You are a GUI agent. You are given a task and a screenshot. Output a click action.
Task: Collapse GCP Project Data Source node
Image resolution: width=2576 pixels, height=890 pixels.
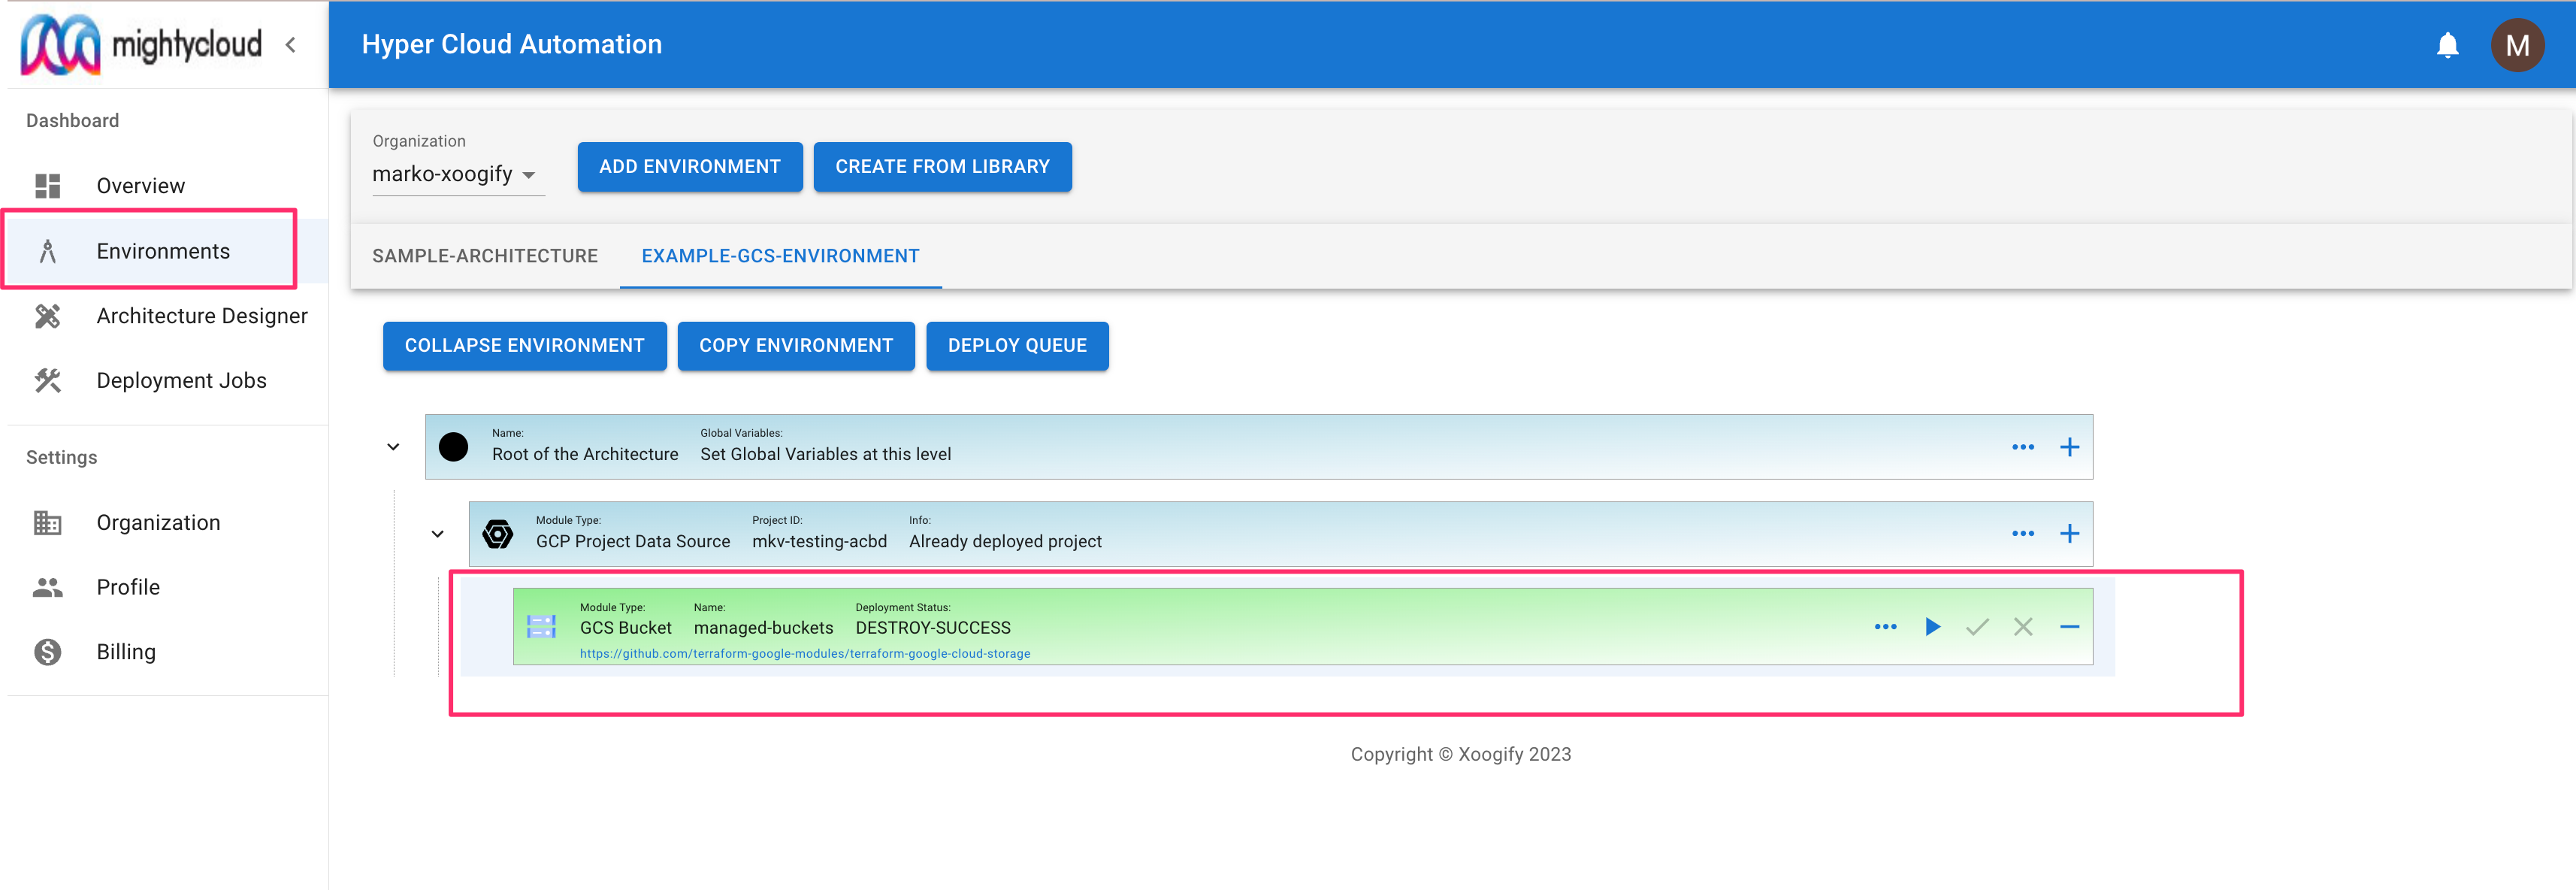pyautogui.click(x=437, y=534)
